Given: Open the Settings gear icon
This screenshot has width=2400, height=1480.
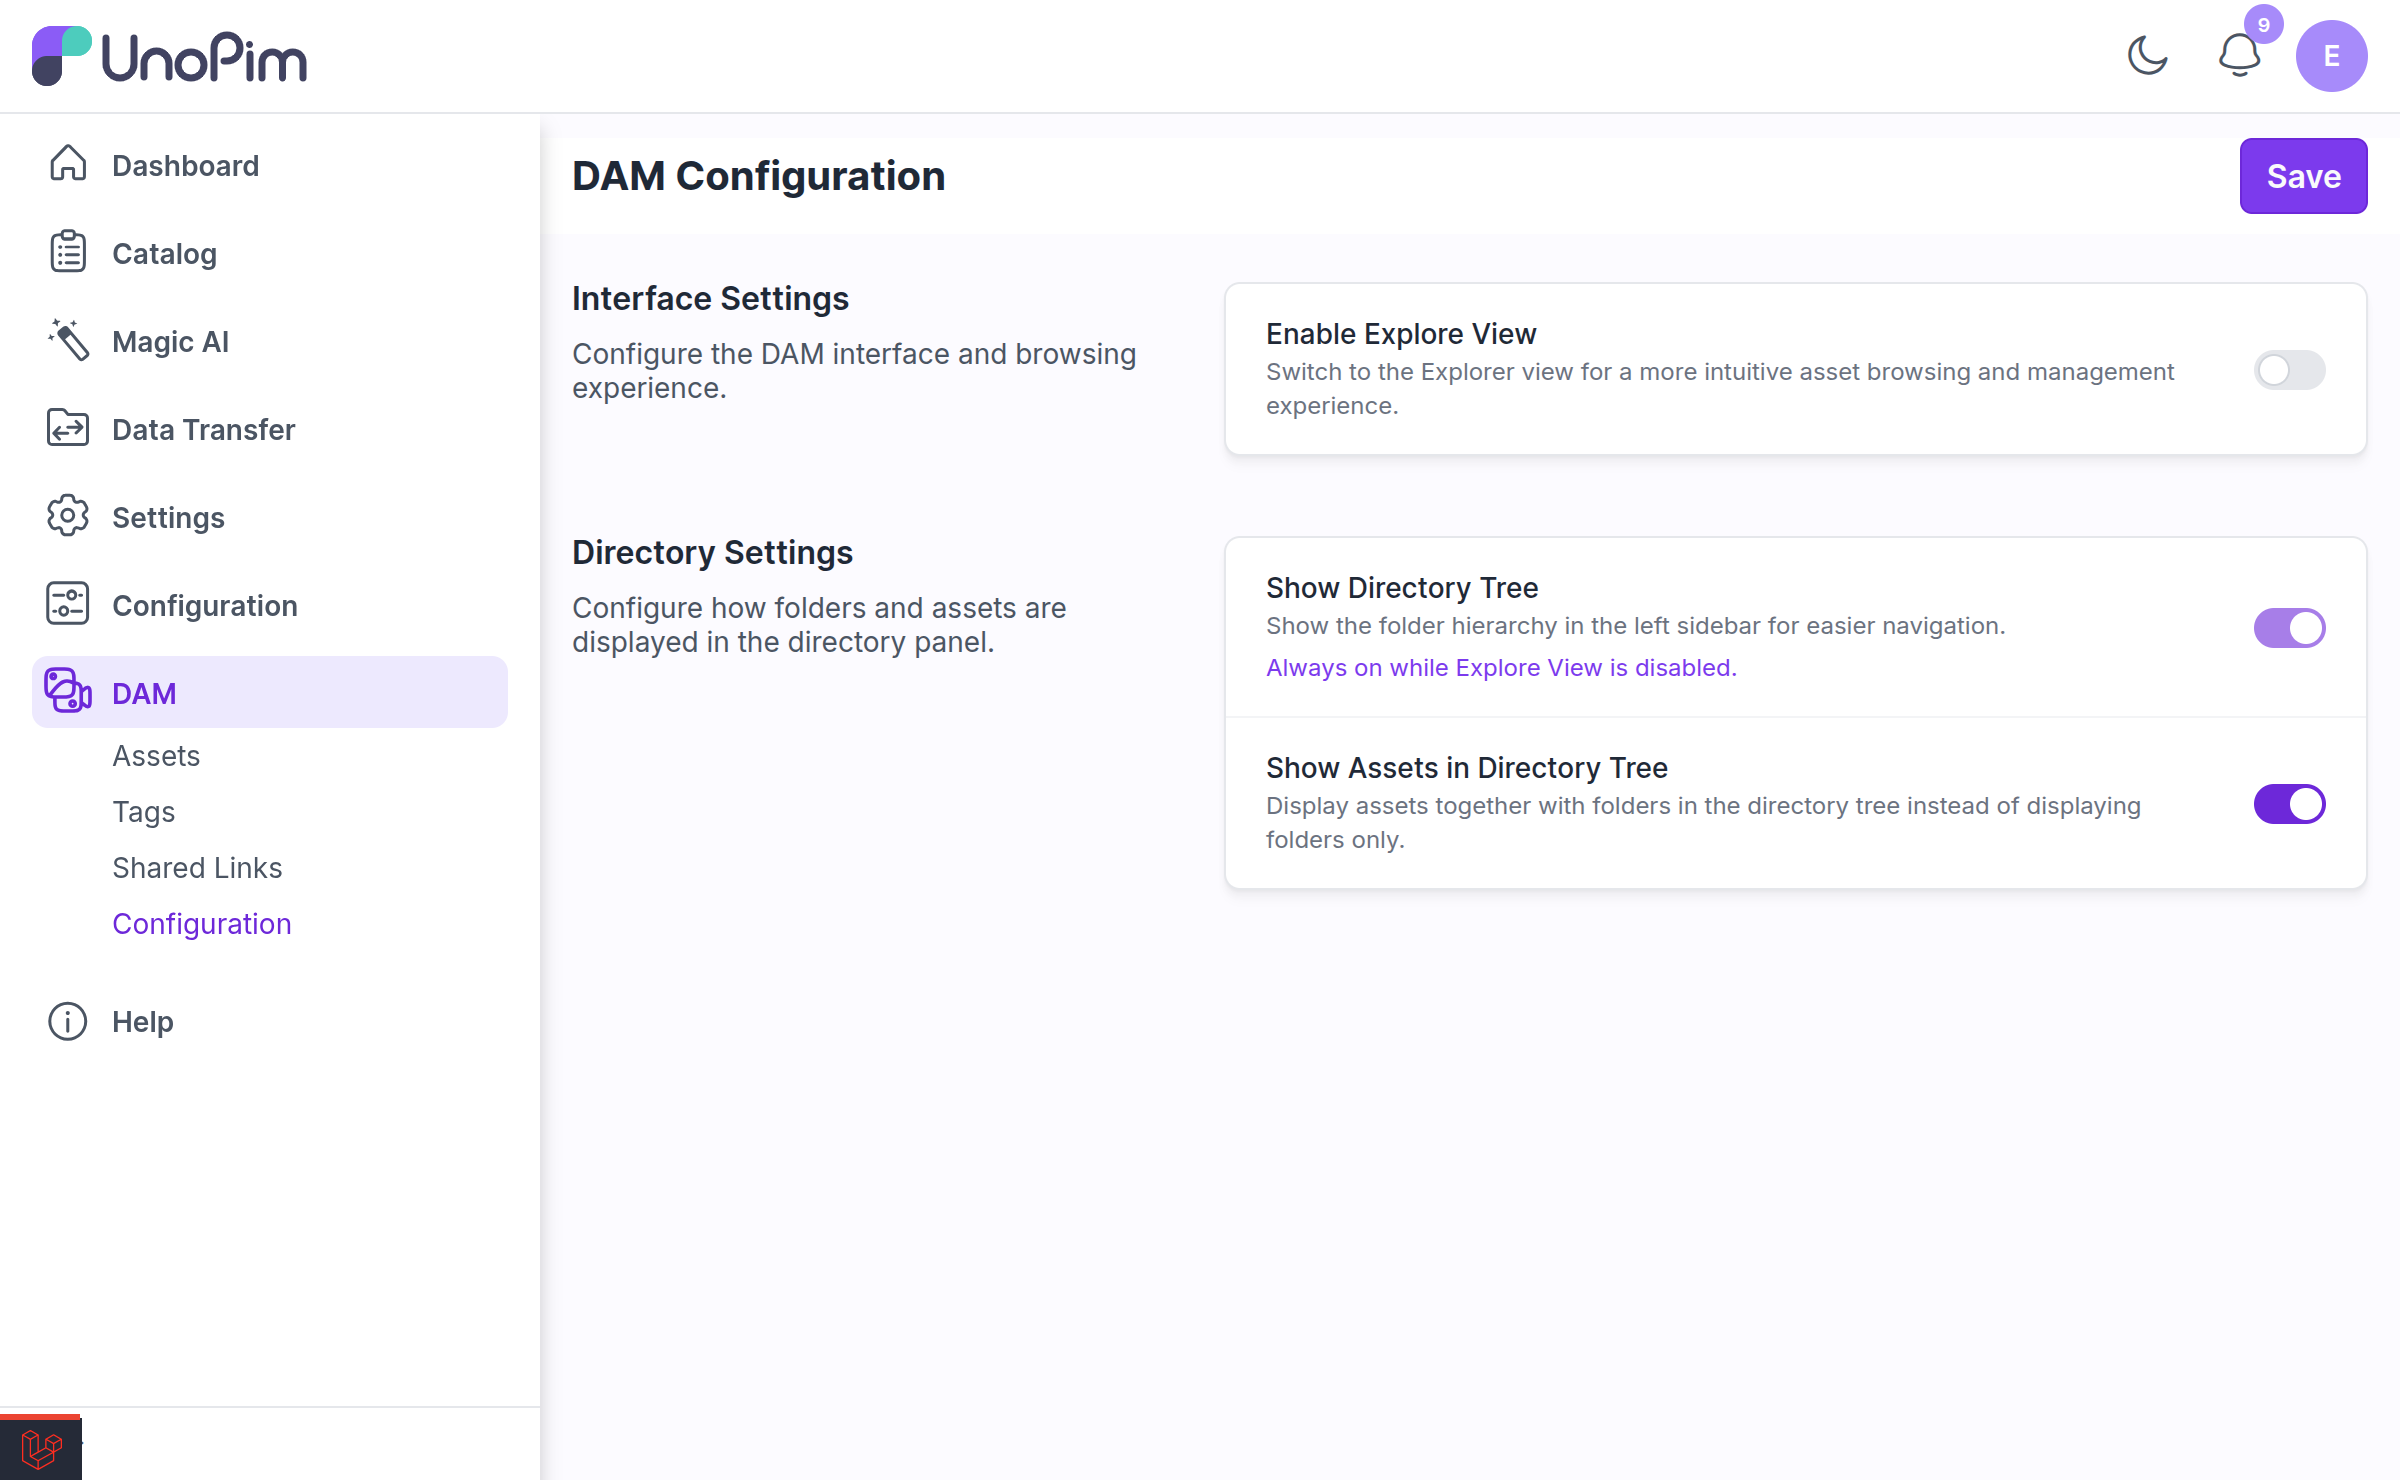Looking at the screenshot, I should (68, 517).
